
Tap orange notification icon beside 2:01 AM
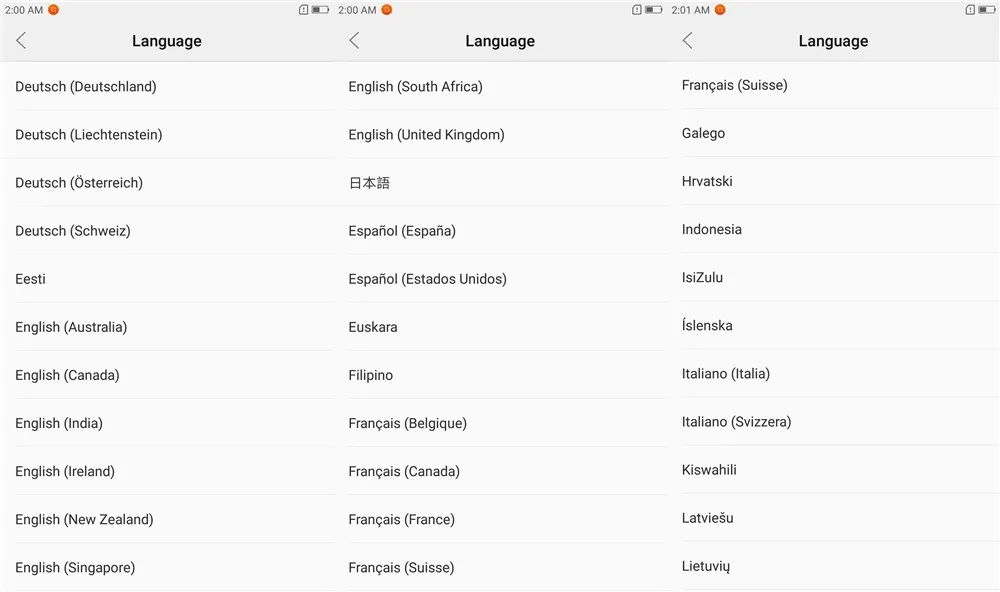pos(720,10)
